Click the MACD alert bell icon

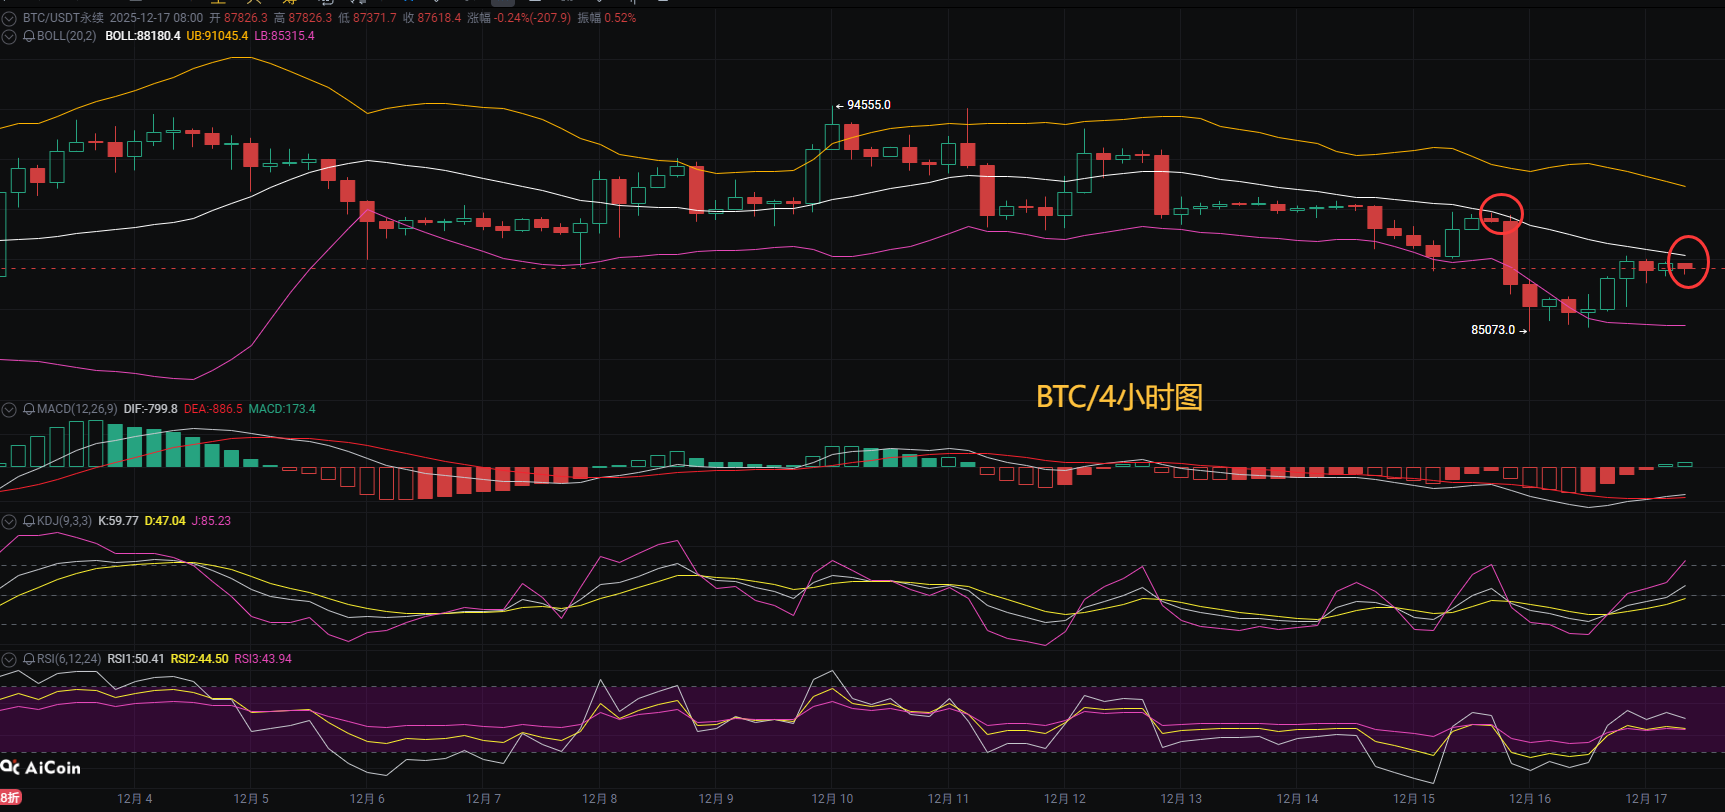pyautogui.click(x=29, y=409)
